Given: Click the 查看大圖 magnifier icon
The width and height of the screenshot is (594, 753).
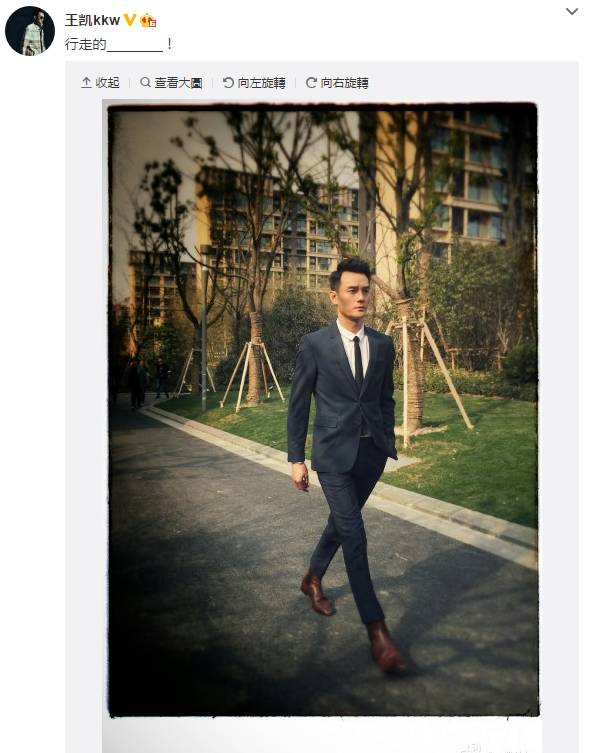Looking at the screenshot, I should coord(145,83).
